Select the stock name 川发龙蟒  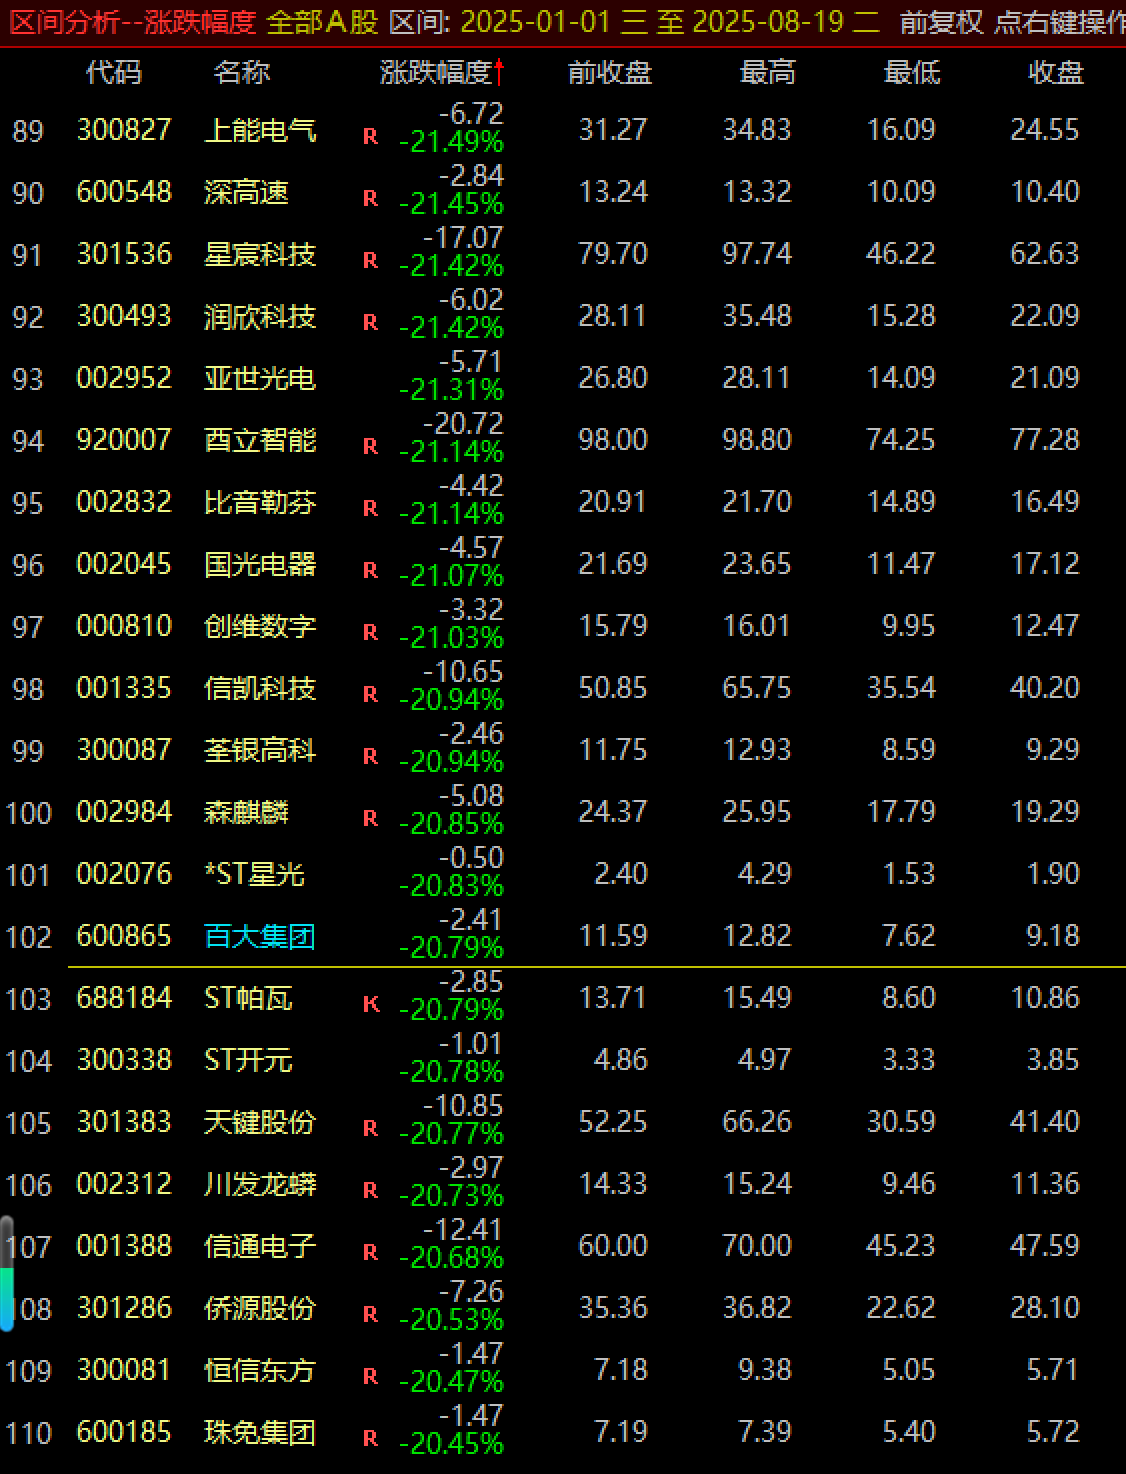(260, 1184)
